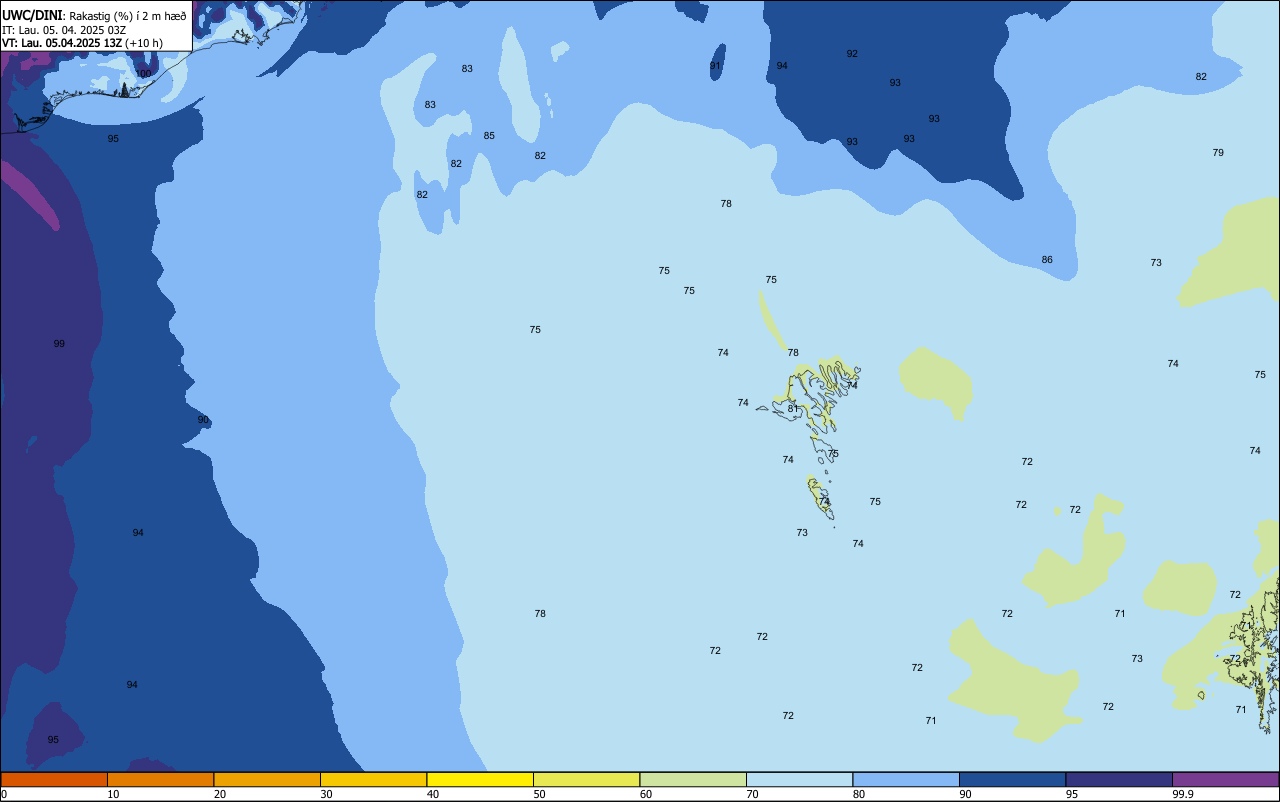Click the dark orange 0–10 legend swatch
This screenshot has height=802, width=1280.
click(x=54, y=779)
